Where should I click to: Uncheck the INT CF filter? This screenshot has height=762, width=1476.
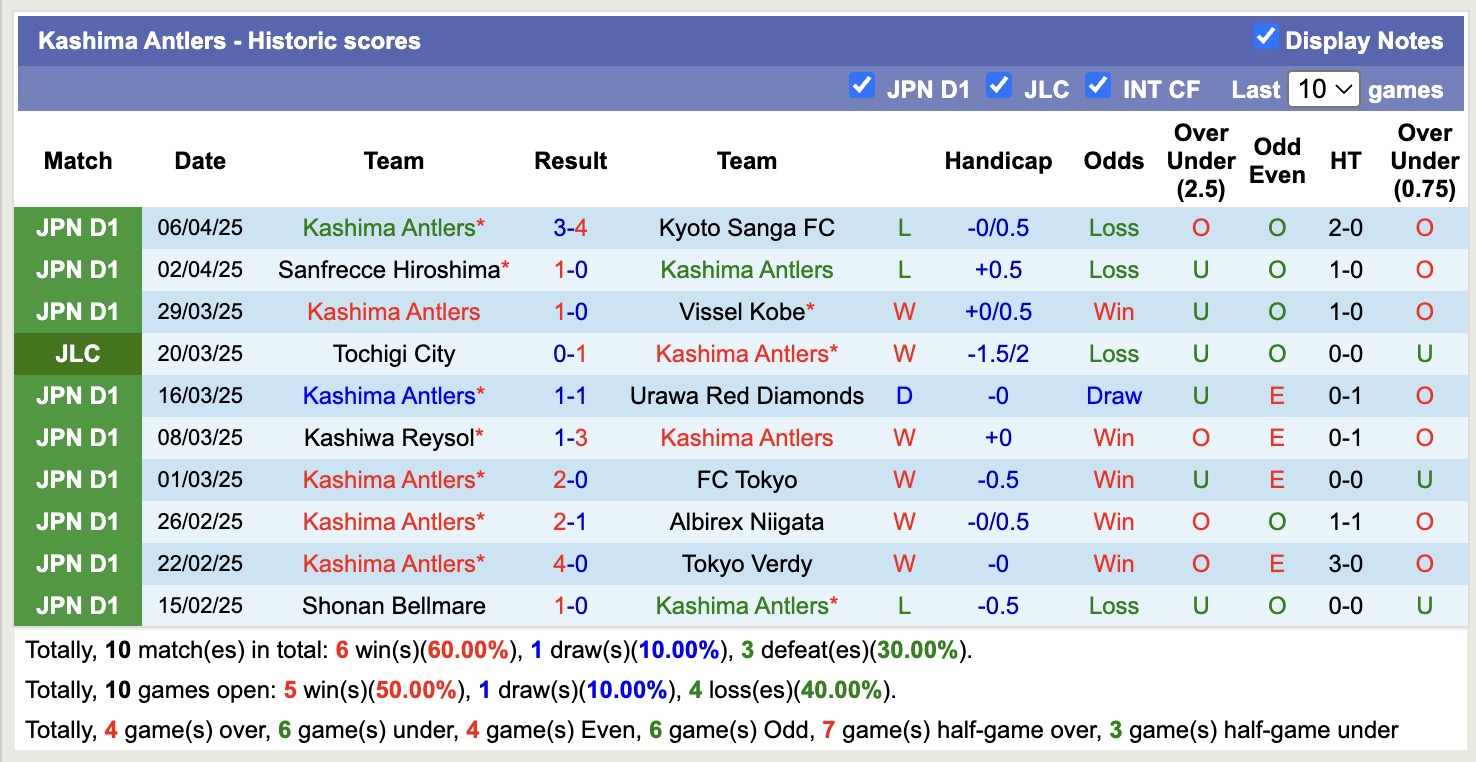(1097, 86)
